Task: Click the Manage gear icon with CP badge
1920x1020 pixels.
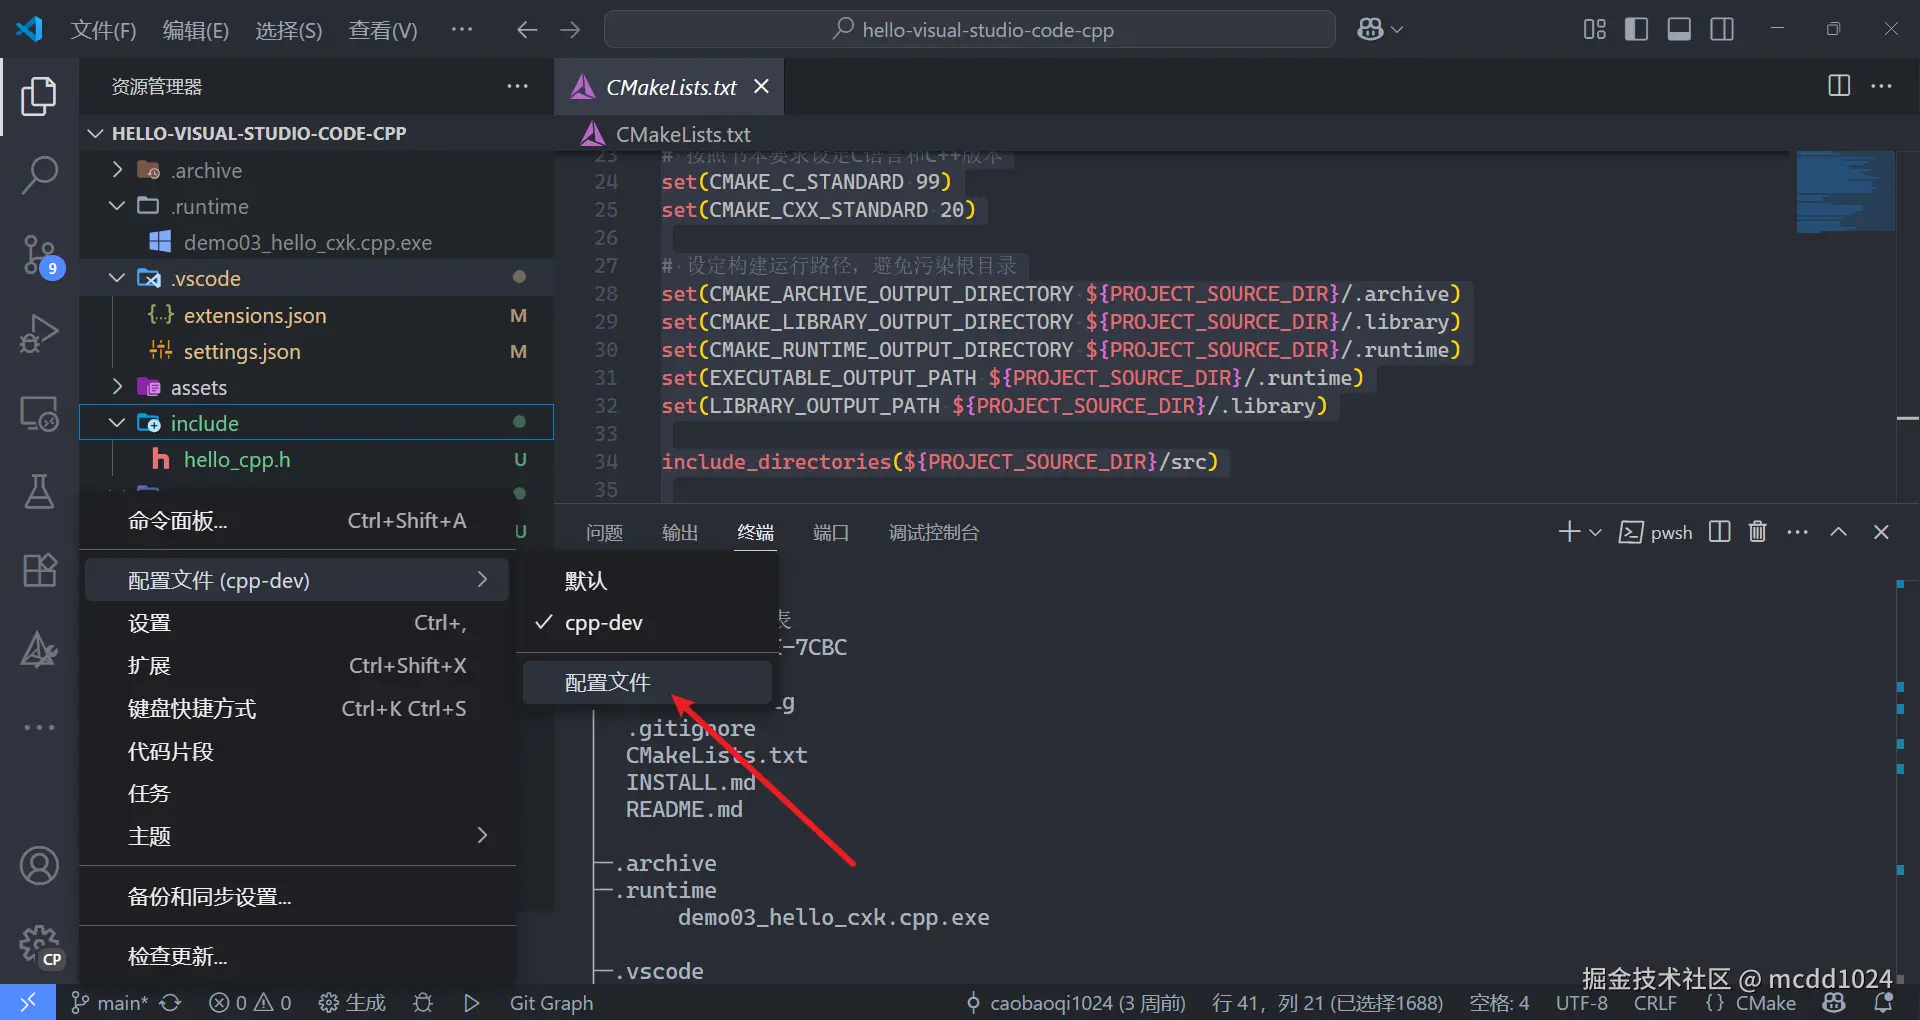Action: (39, 945)
